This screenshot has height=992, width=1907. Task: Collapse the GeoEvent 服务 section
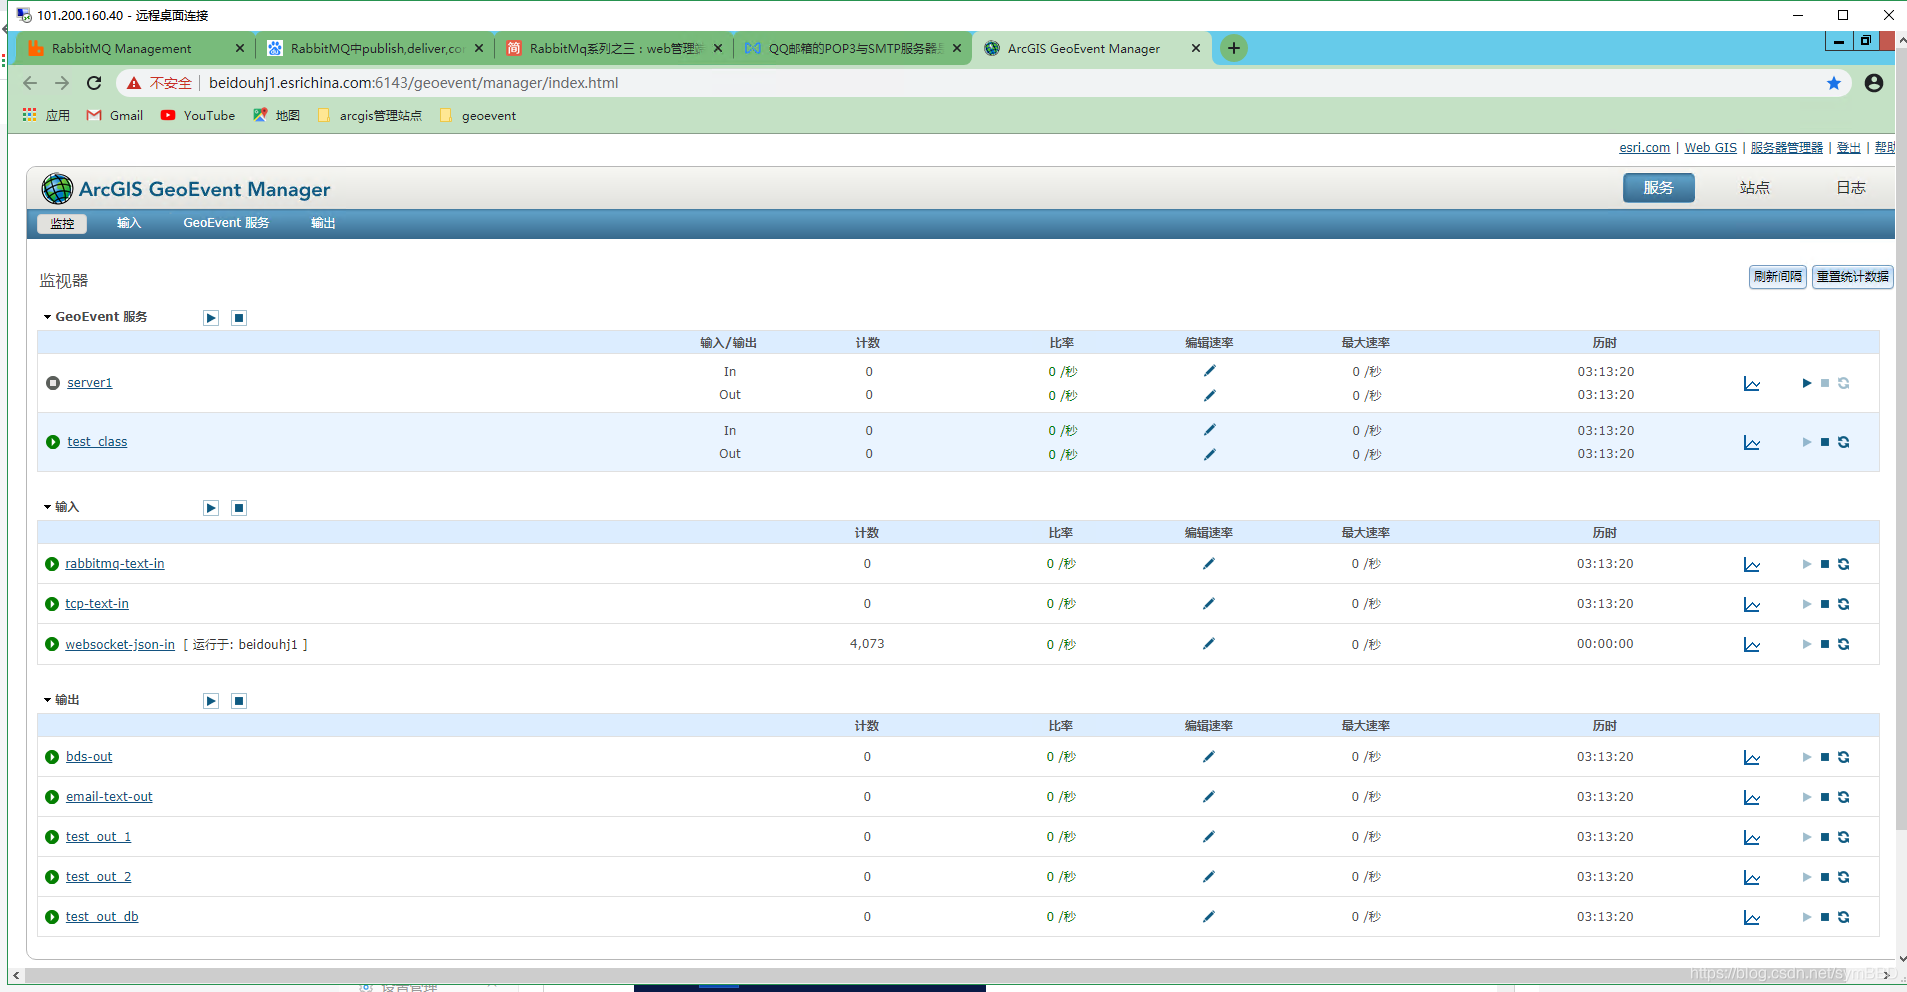click(x=47, y=317)
